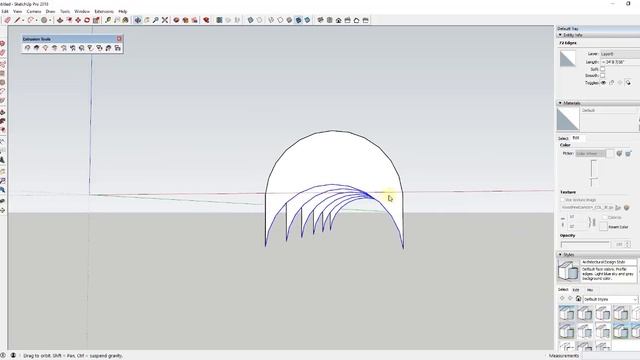Click the Length value field

click(620, 62)
